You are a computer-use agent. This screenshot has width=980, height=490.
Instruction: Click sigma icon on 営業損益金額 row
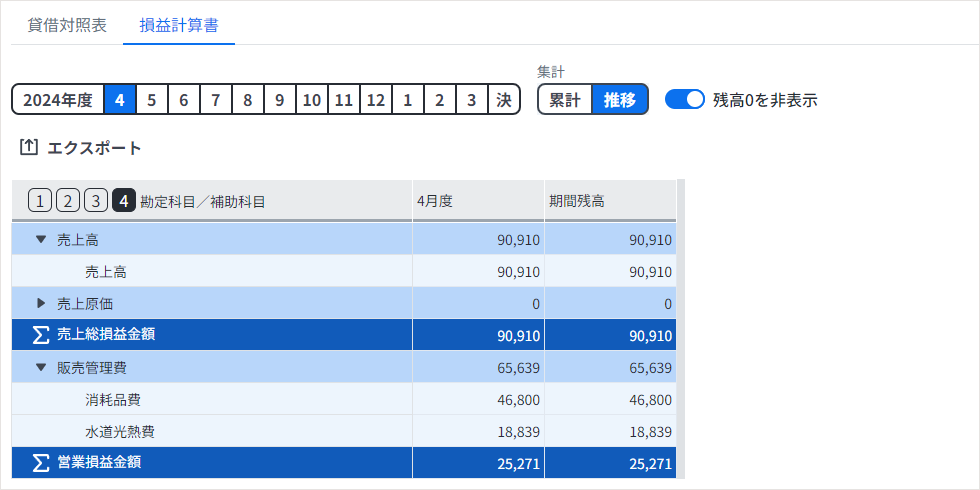41,463
